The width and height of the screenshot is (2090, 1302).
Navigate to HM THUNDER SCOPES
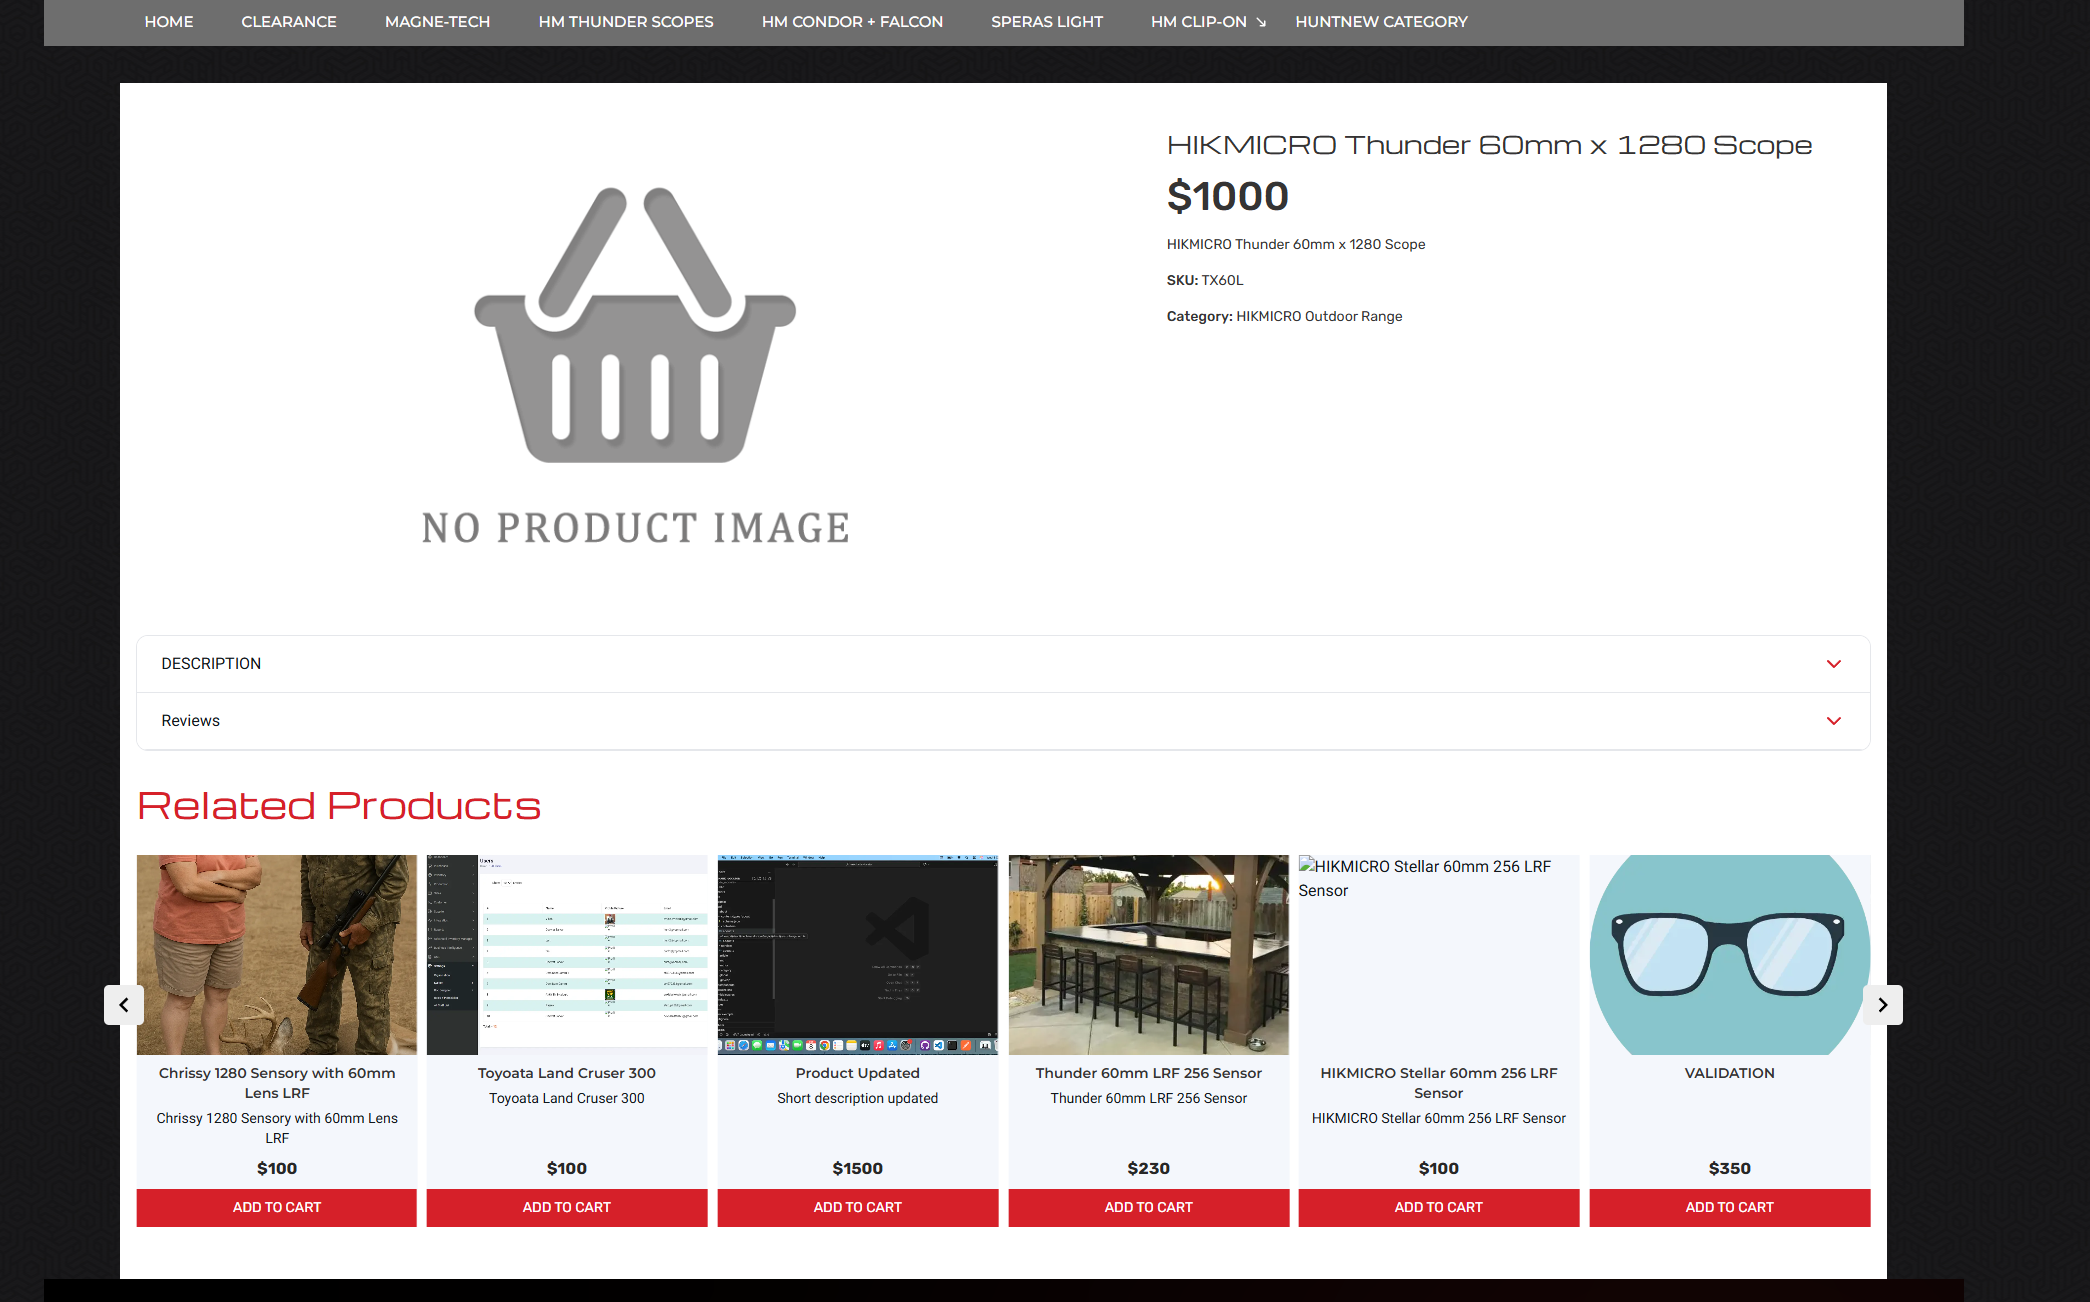pos(625,22)
